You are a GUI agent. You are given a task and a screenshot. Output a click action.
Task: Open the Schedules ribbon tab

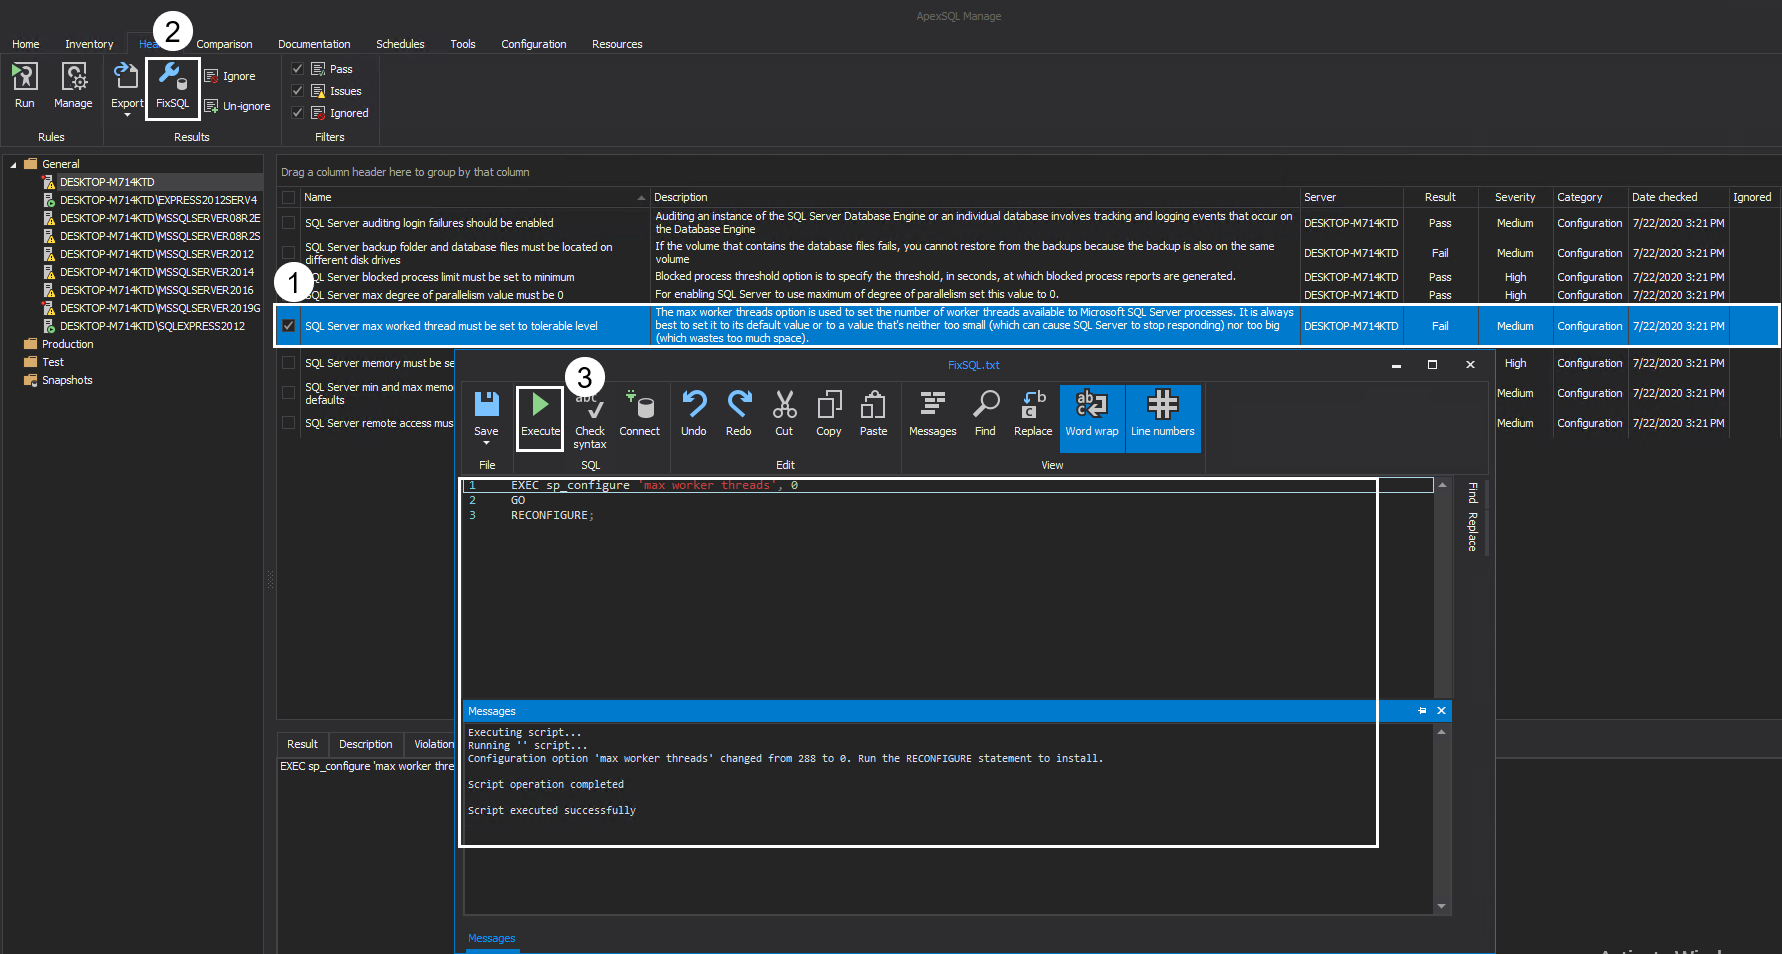400,44
